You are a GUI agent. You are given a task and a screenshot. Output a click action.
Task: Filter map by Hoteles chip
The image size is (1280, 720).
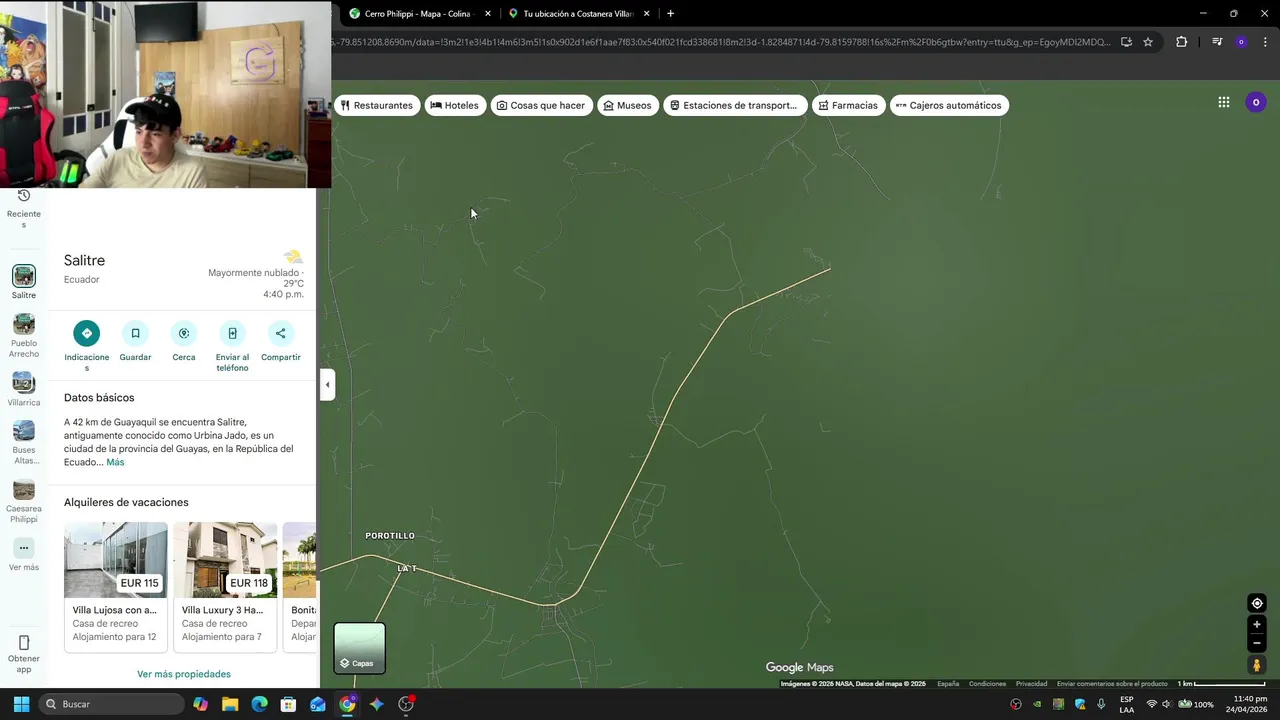(x=455, y=105)
